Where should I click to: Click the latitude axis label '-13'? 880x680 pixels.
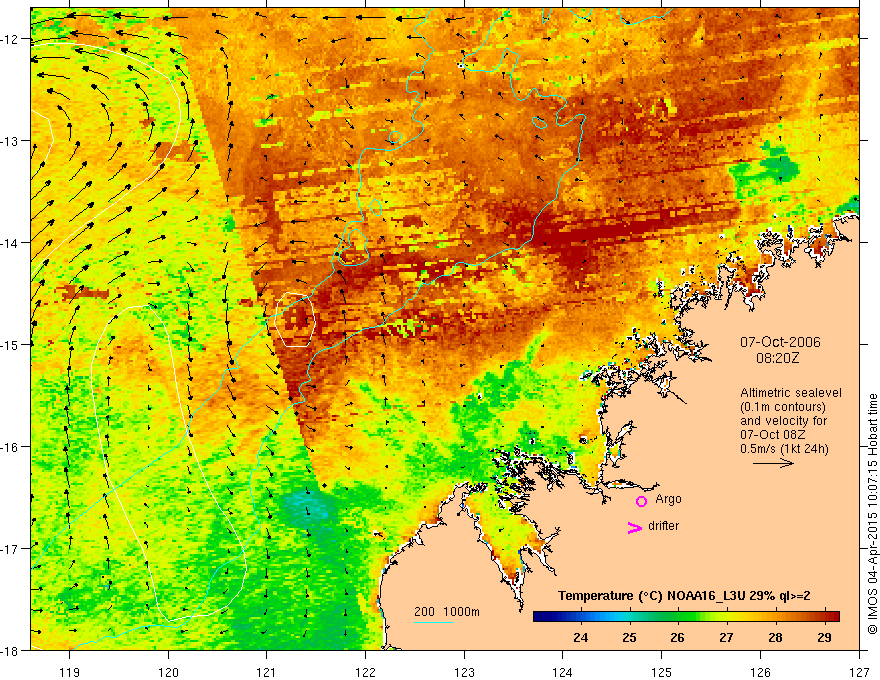coord(9,141)
